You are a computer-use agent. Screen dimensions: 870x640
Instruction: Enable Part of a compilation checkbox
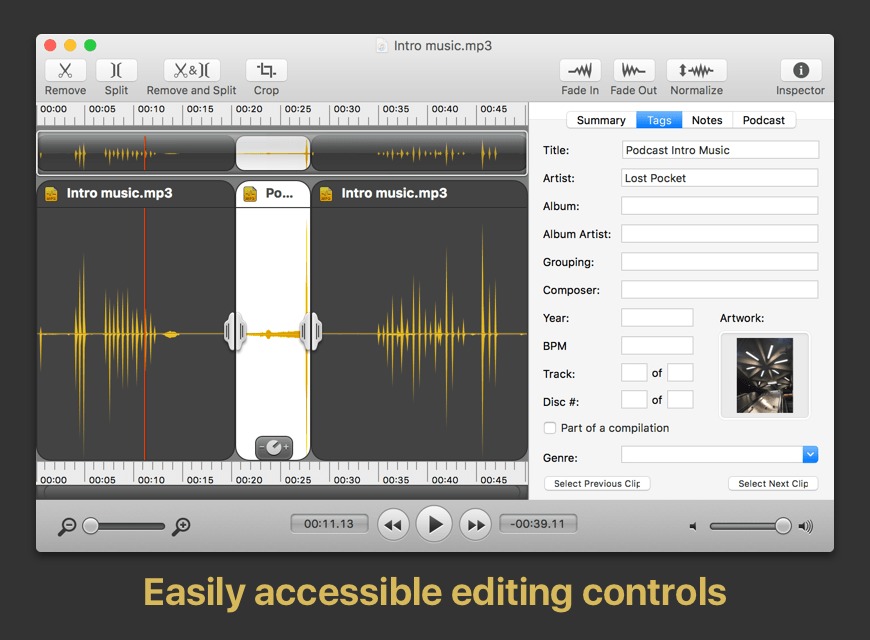(x=550, y=428)
